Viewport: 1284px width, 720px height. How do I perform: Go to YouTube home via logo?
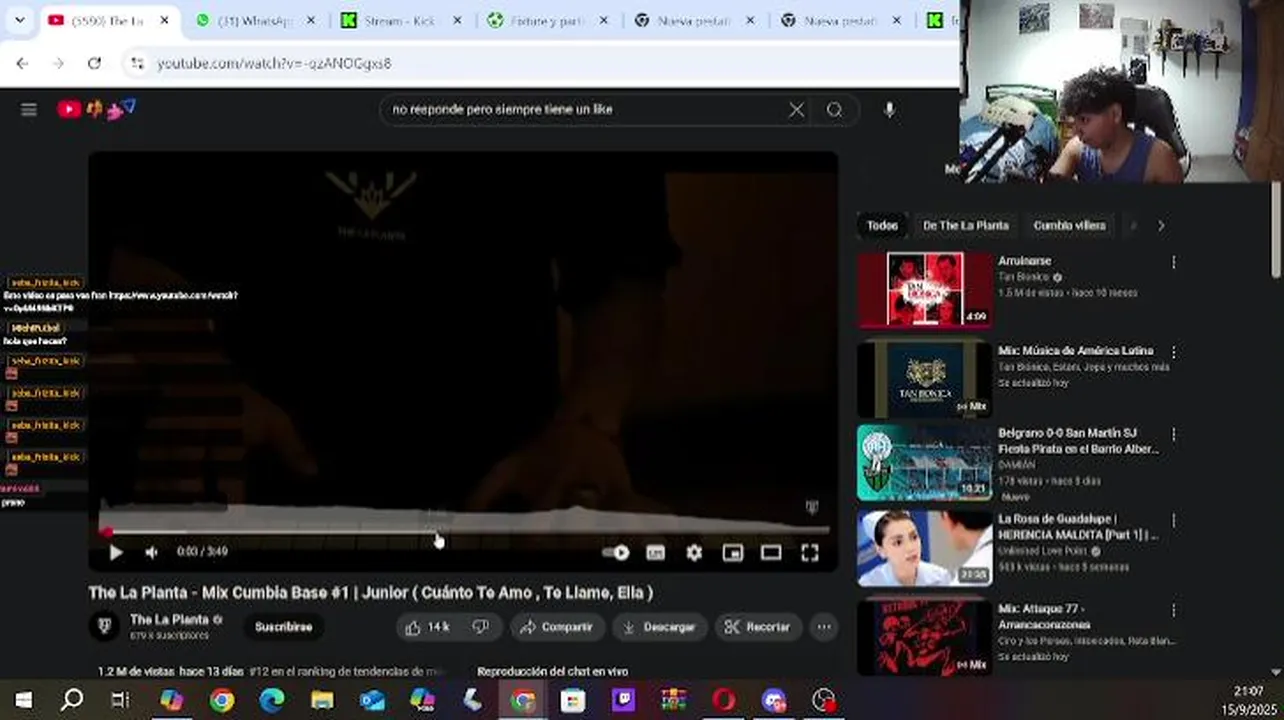click(x=96, y=109)
